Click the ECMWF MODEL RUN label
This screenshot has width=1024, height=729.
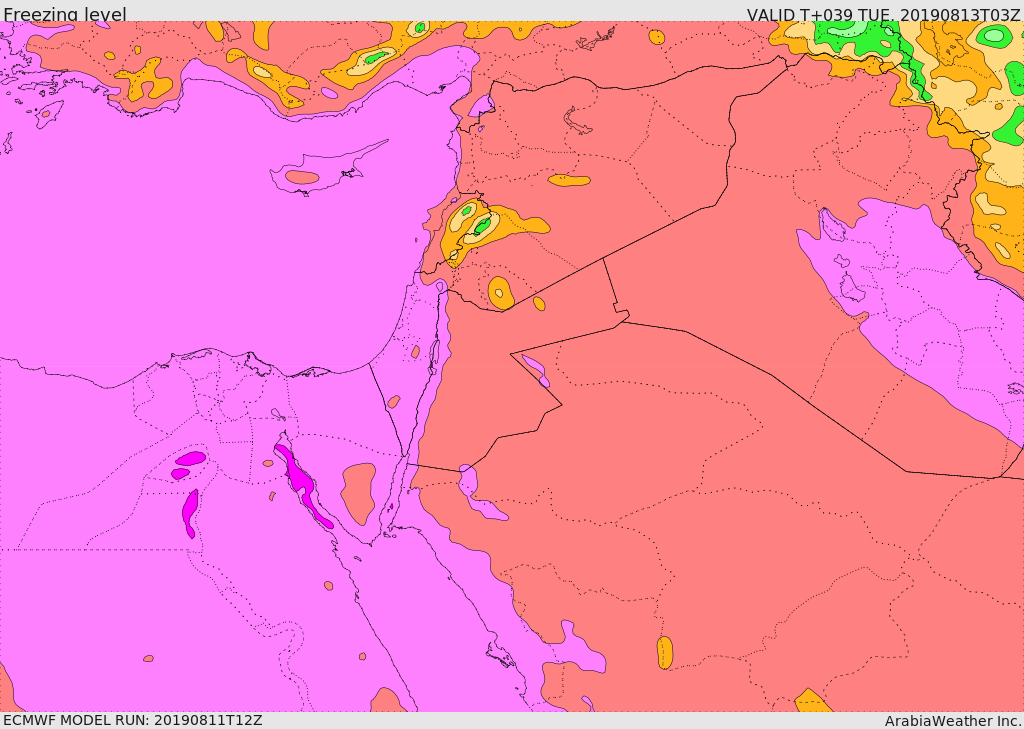point(132,720)
